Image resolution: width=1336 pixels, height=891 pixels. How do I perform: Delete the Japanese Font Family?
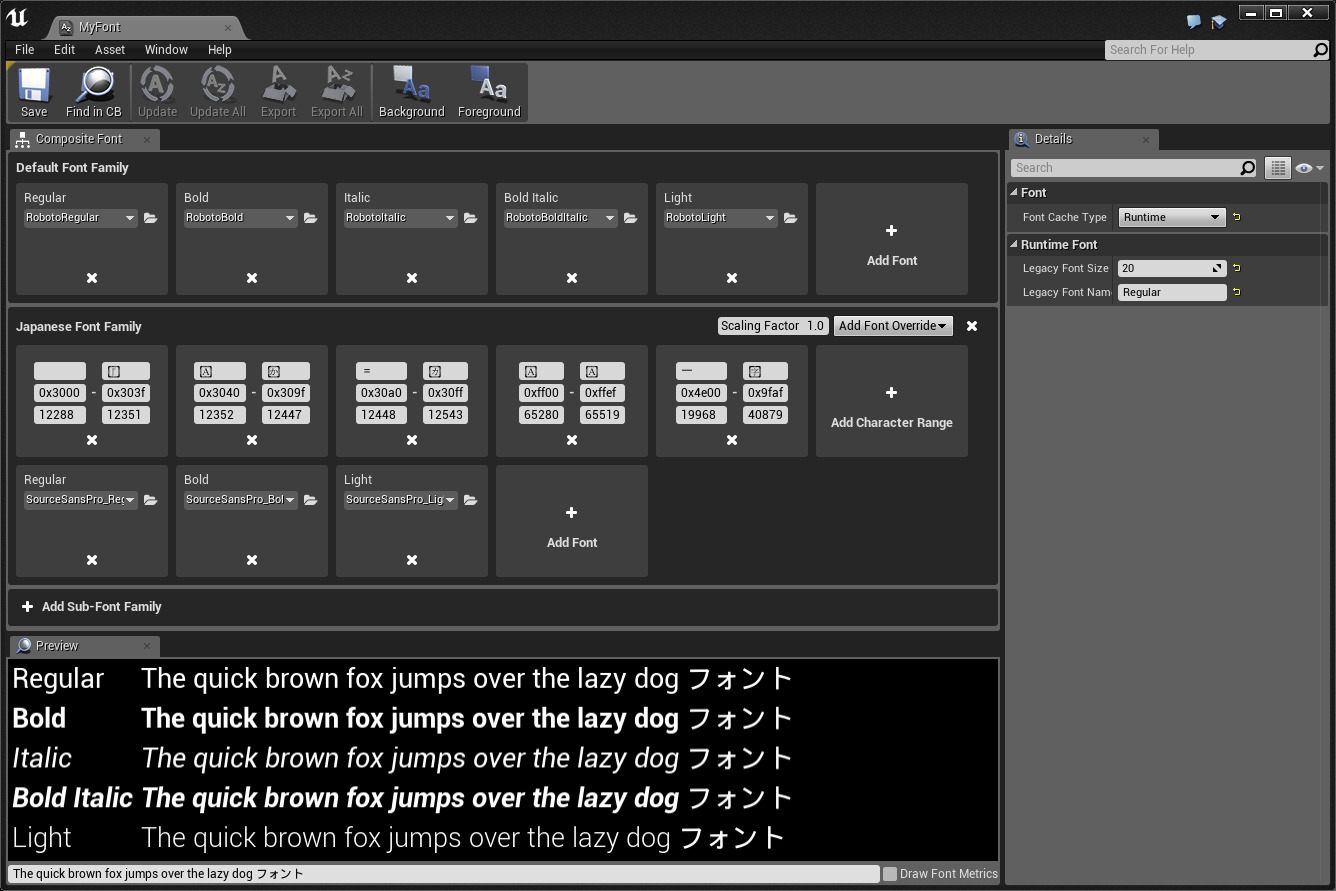click(x=972, y=326)
